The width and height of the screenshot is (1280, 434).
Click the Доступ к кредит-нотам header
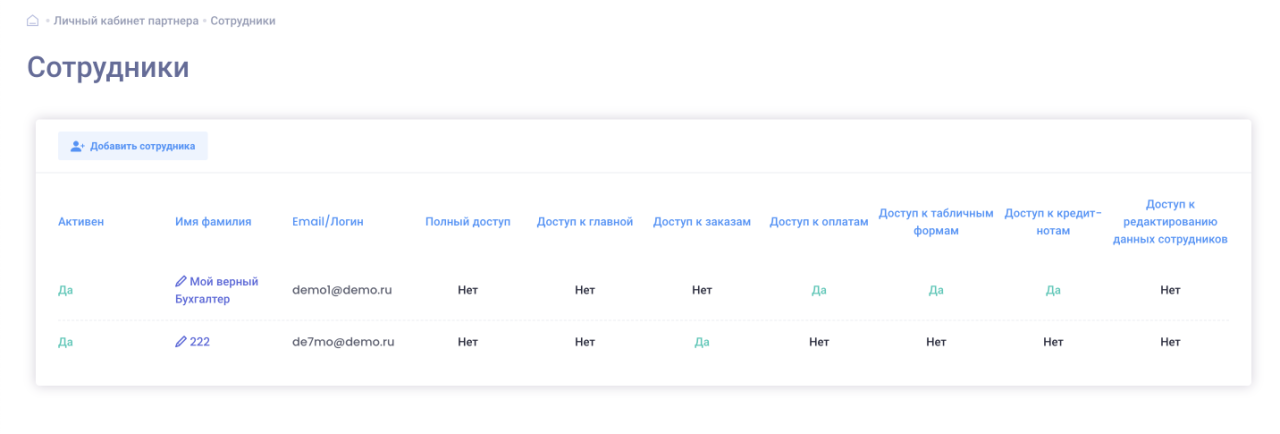click(x=1052, y=222)
